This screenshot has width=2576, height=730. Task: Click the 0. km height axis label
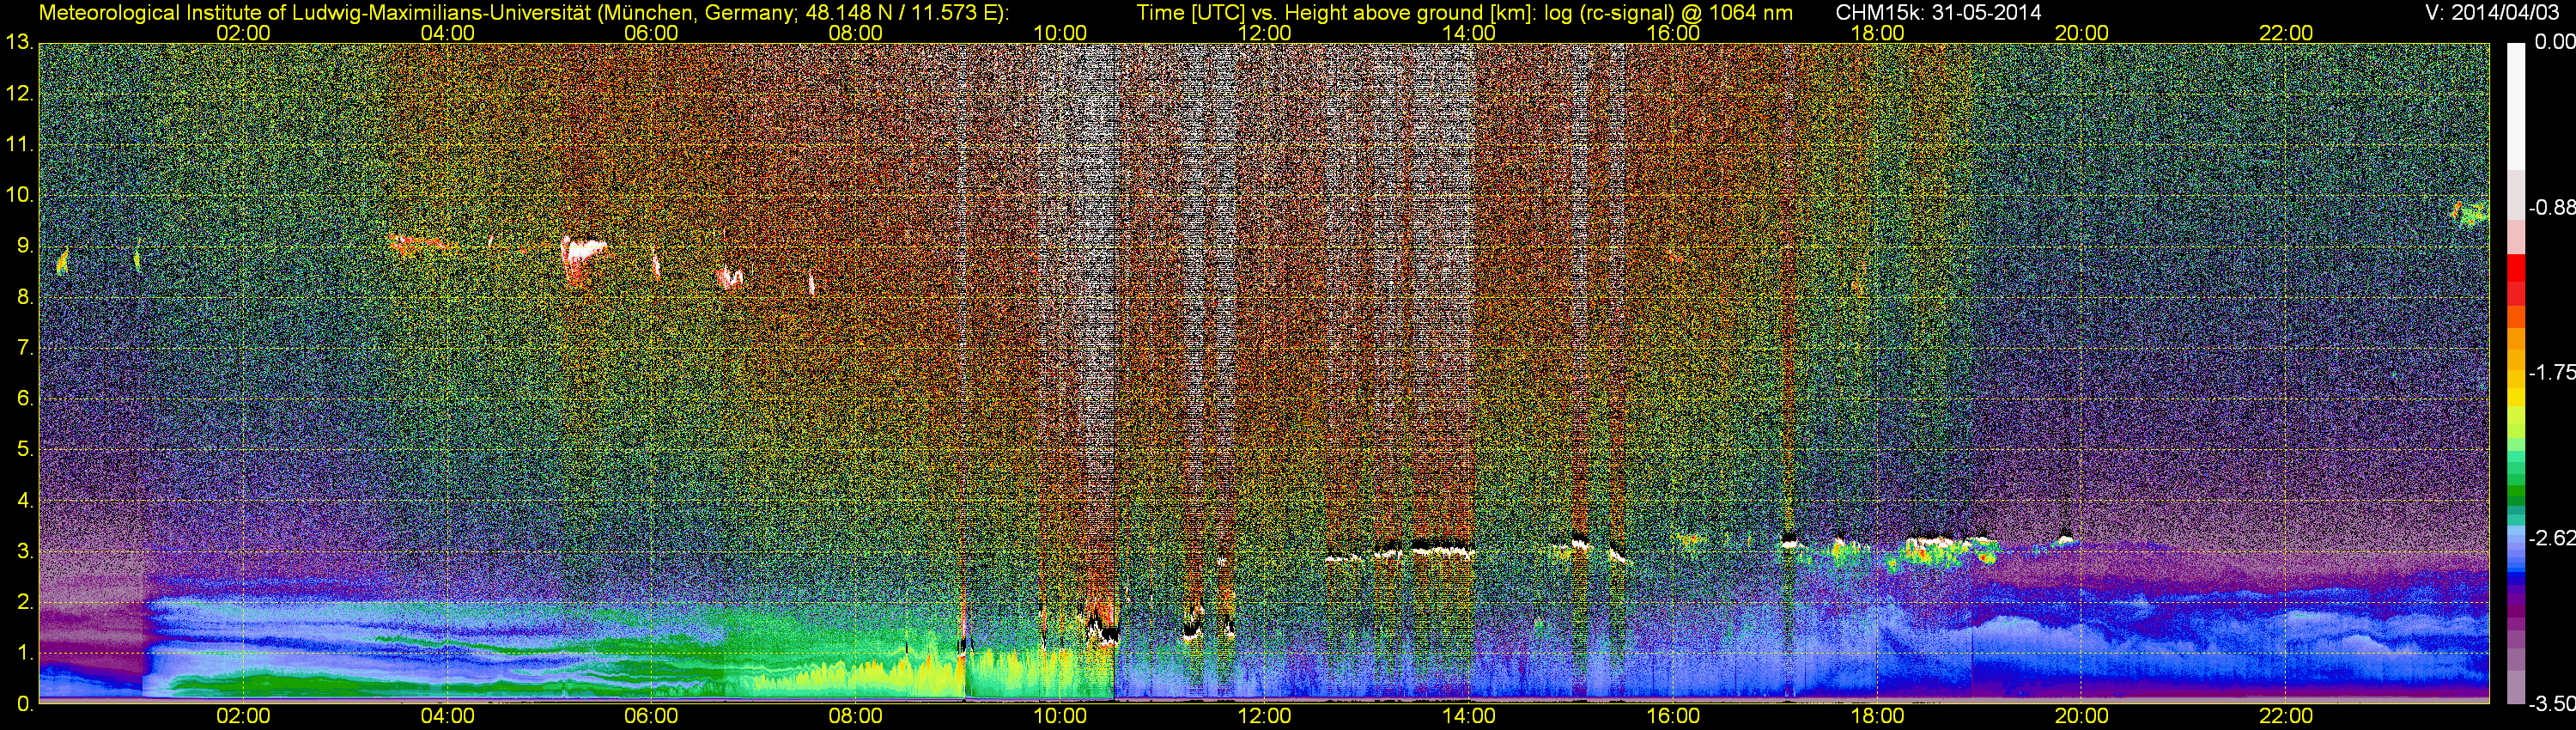(26, 703)
